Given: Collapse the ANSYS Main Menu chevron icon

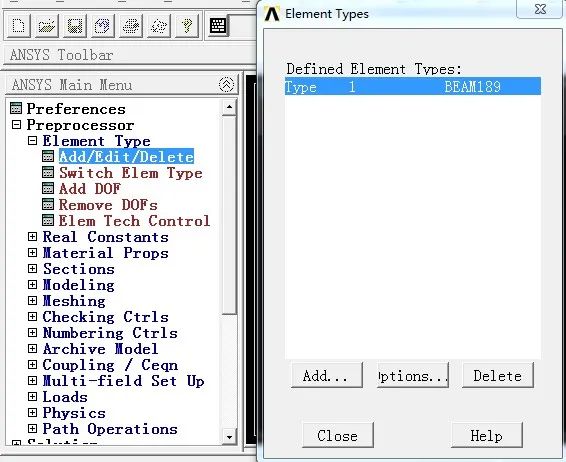Looking at the screenshot, I should [226, 84].
